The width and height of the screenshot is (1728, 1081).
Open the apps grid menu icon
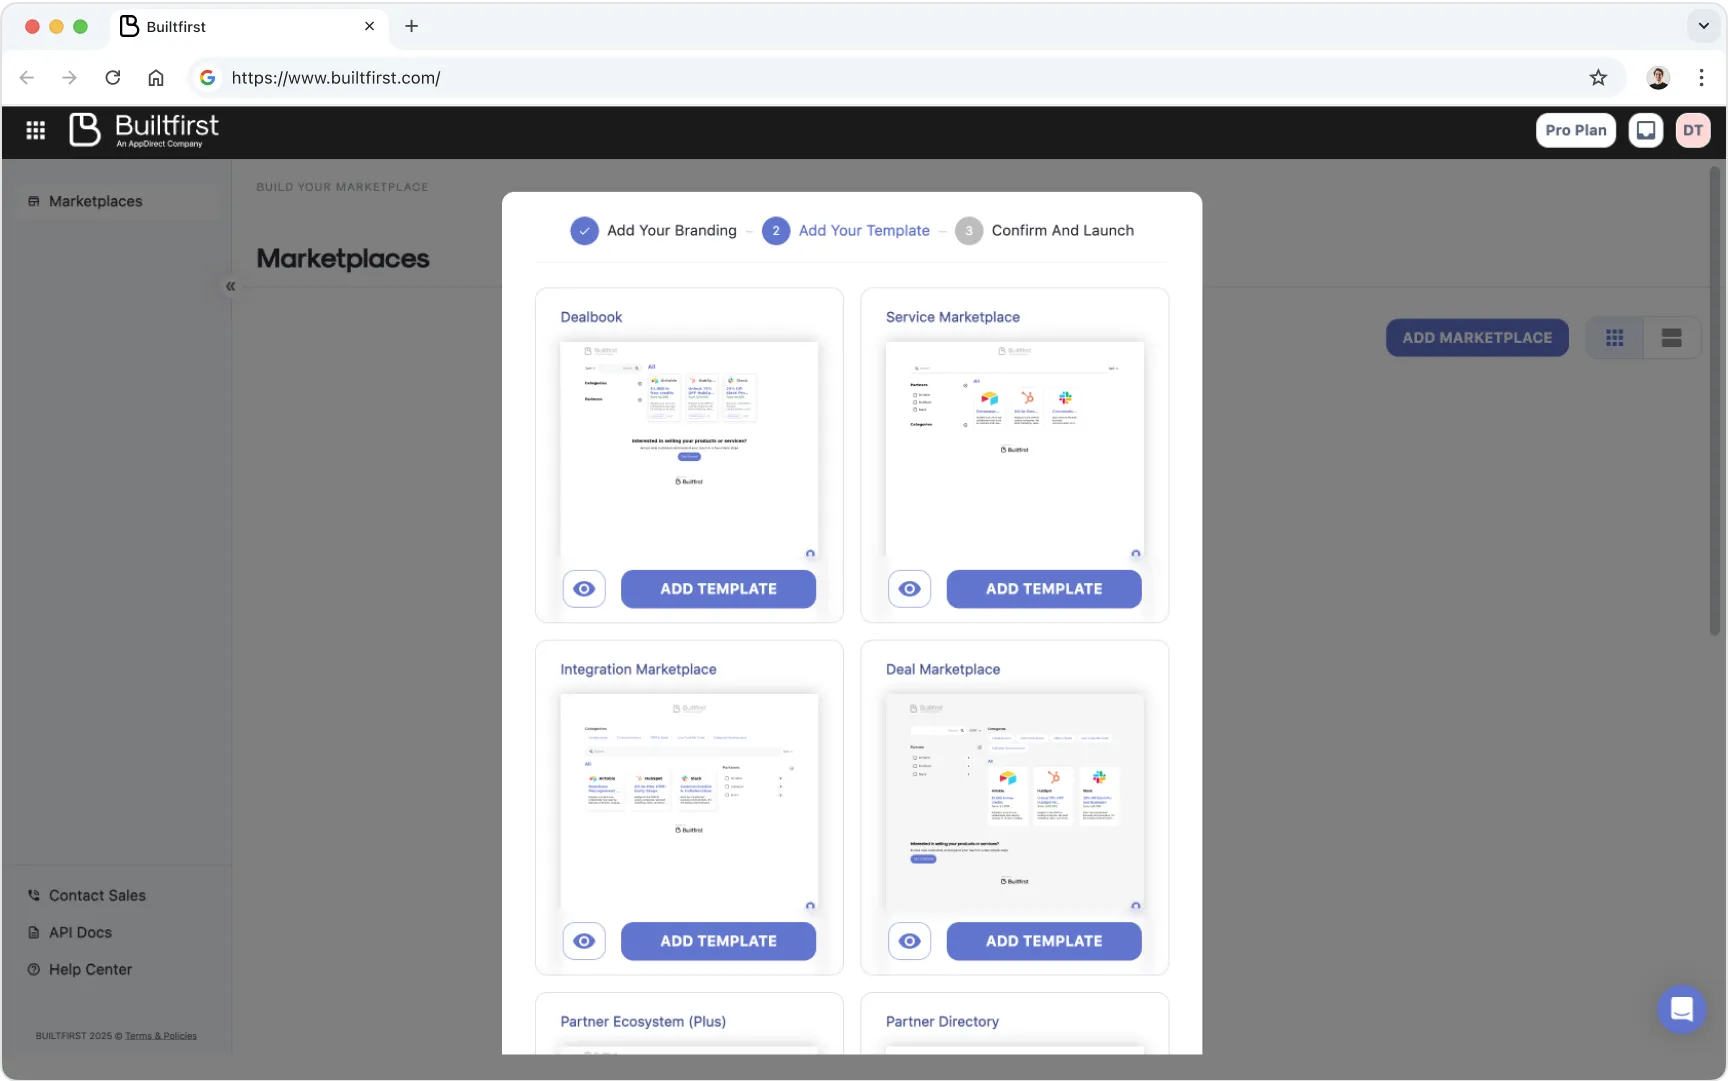pos(36,130)
